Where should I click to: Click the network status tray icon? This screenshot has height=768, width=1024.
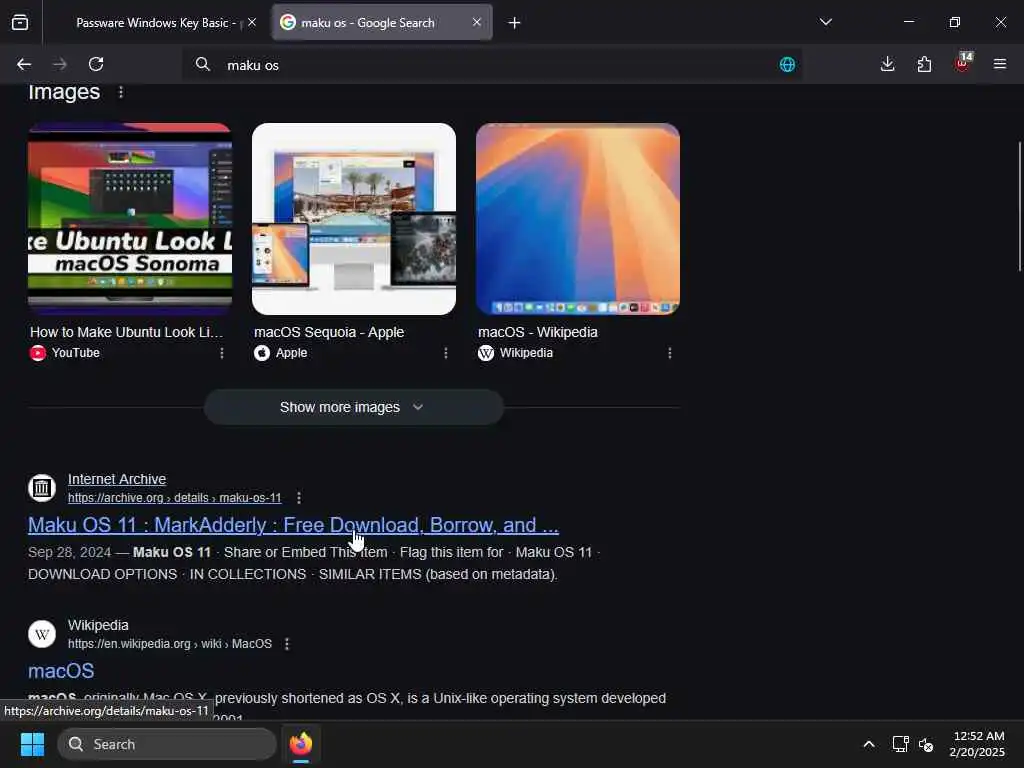tap(901, 744)
